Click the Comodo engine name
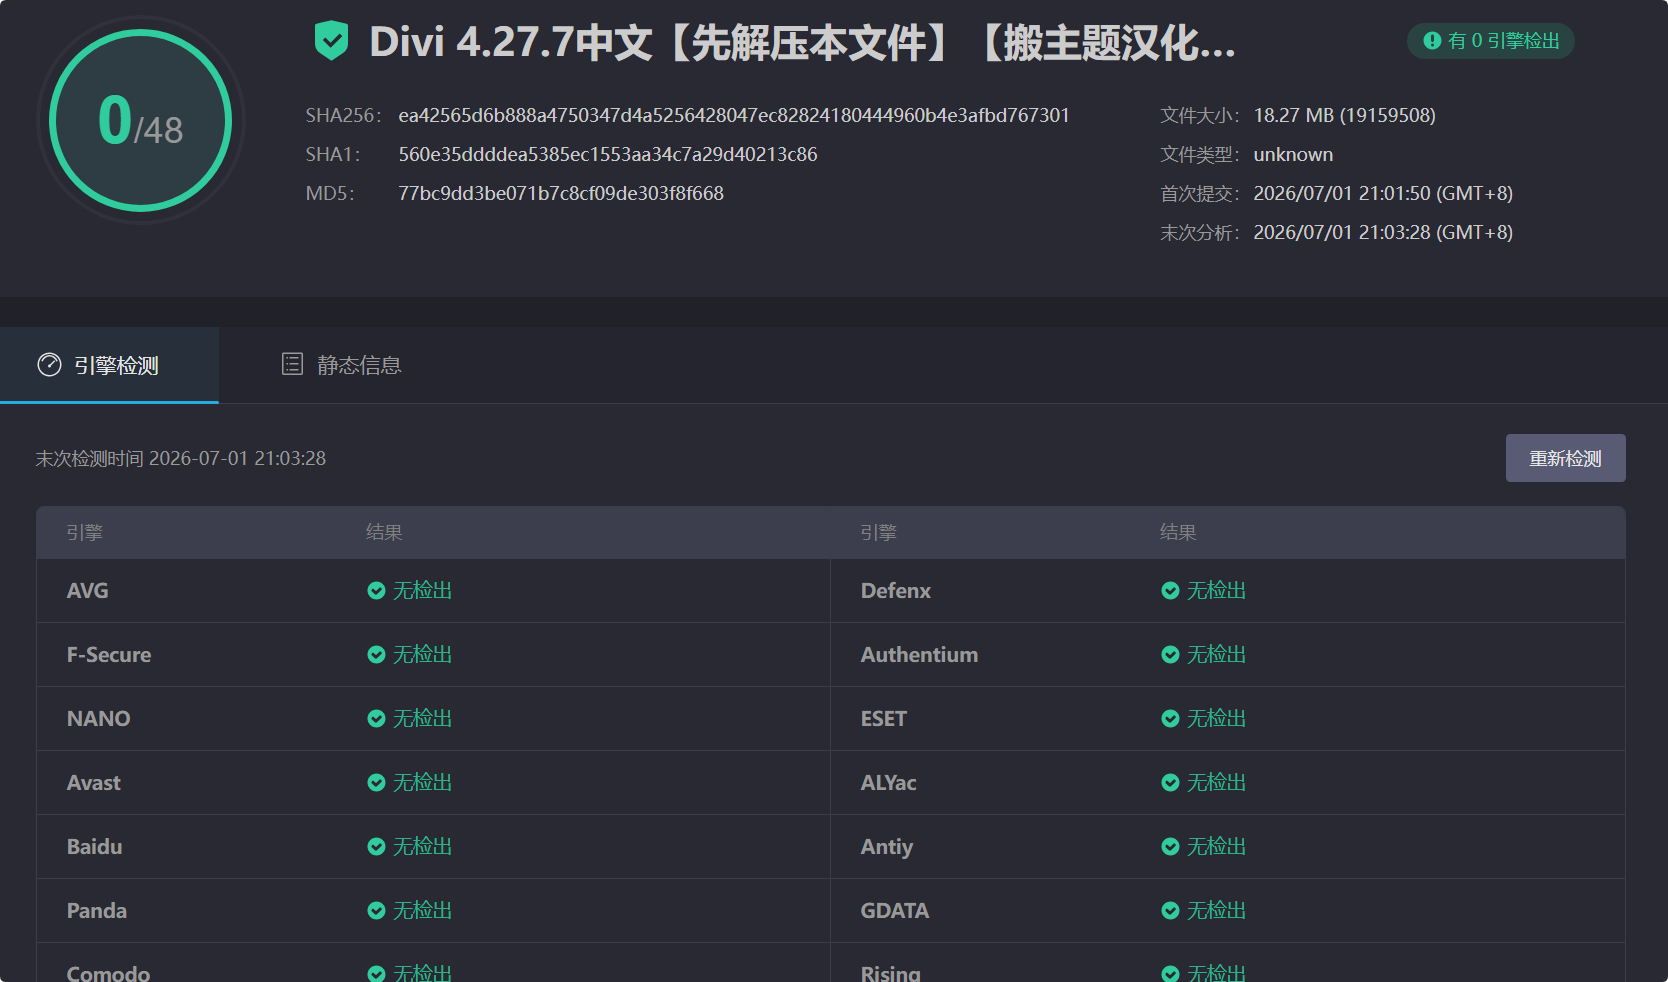 coord(108,973)
